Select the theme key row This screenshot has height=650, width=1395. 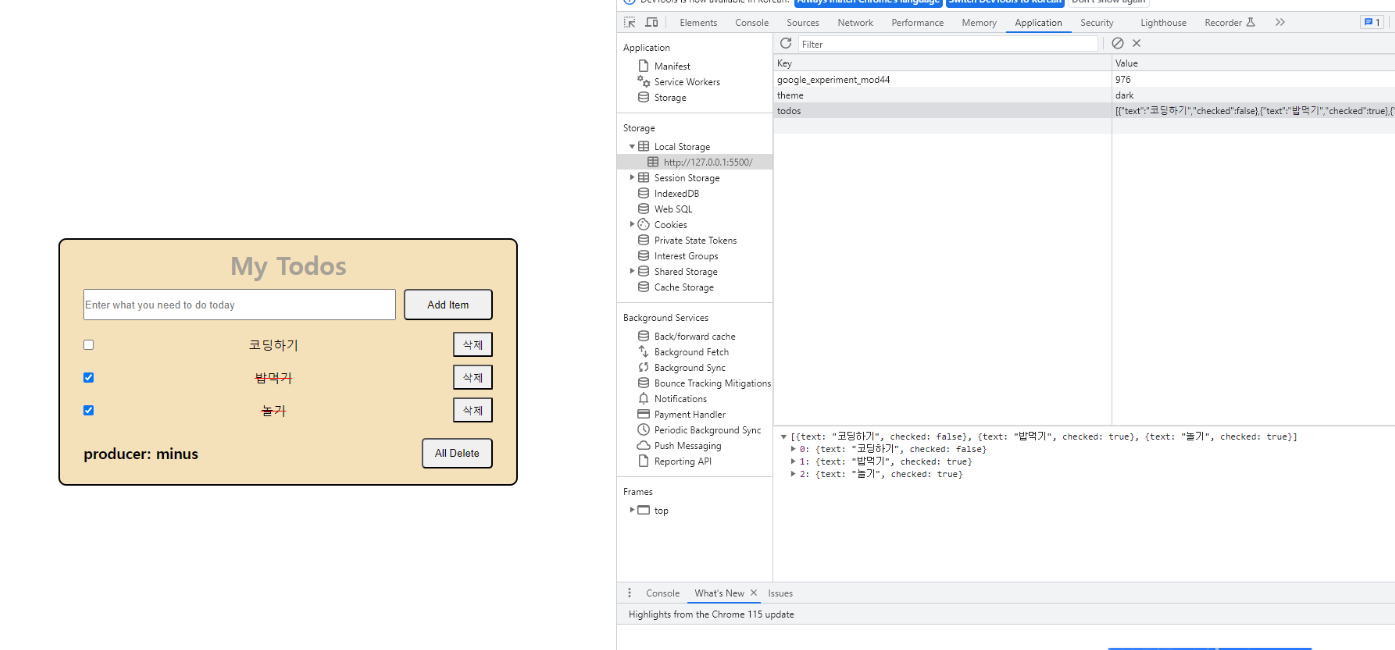click(1084, 95)
